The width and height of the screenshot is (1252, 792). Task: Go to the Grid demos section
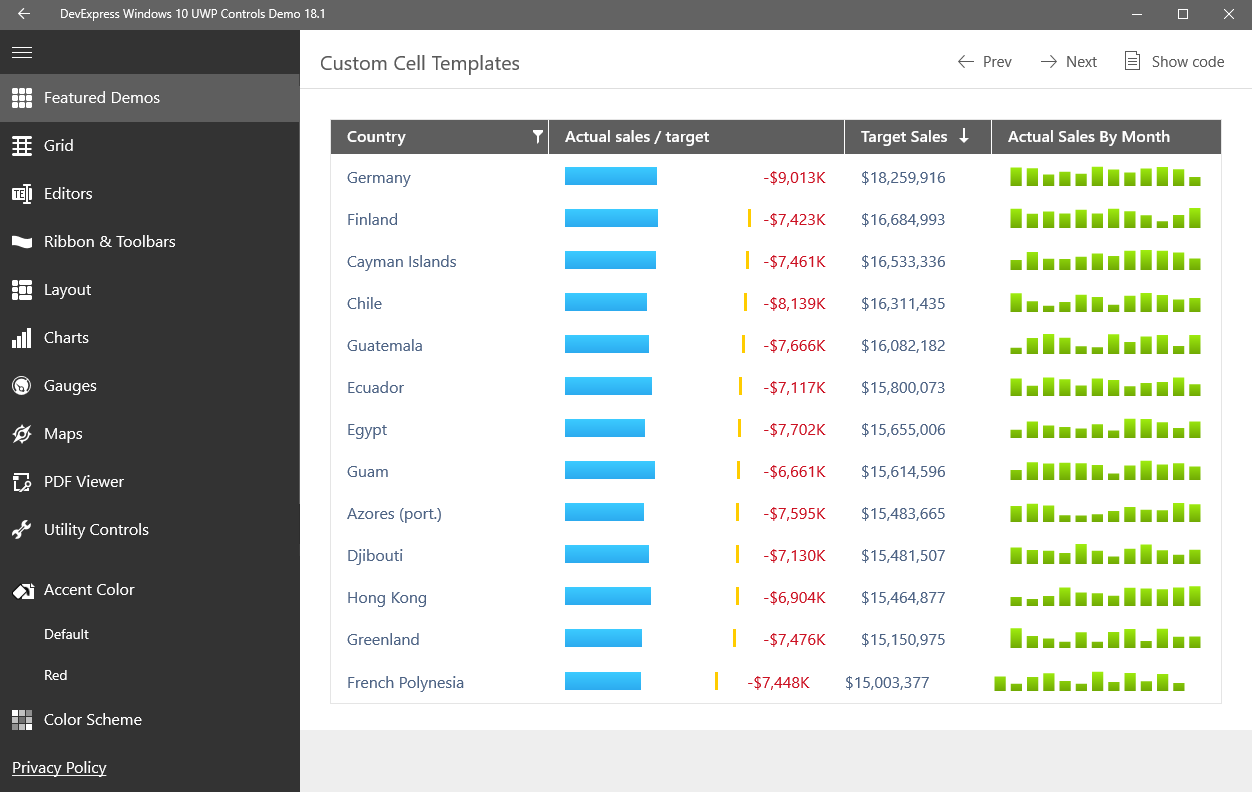58,146
